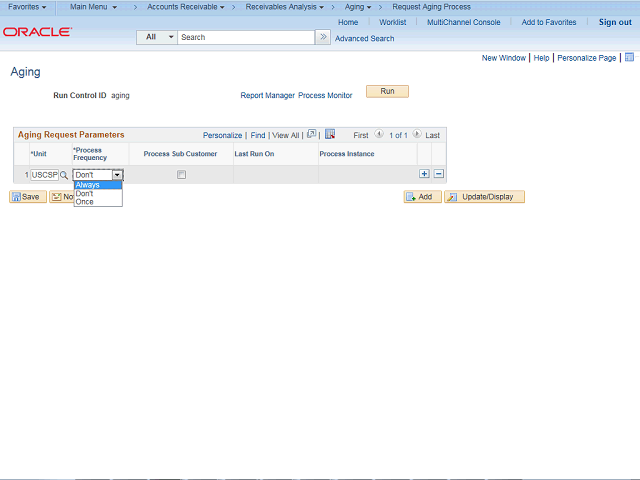Viewport: 640px width, 480px height.
Task: Expand the Favorites menu
Action: pyautogui.click(x=27, y=7)
